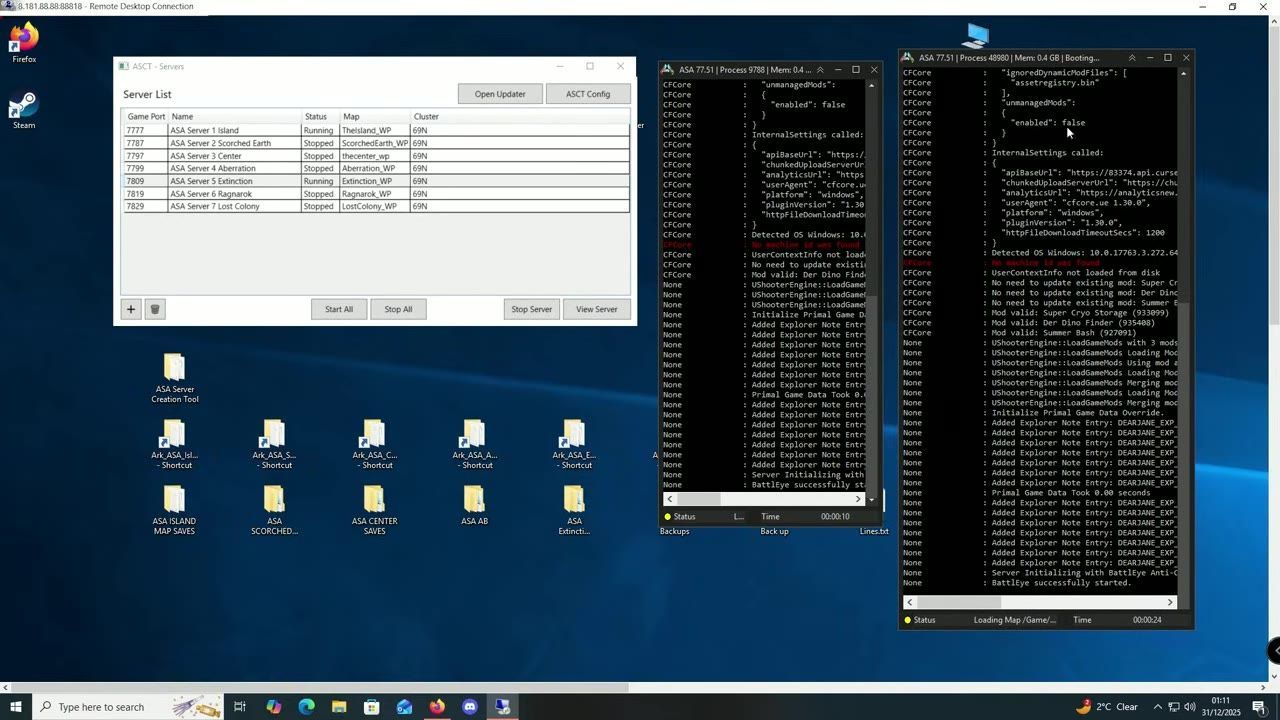Viewport: 1280px width, 720px height.
Task: Select the Ark_ASA_Isl... shortcut icon
Action: click(x=172, y=444)
